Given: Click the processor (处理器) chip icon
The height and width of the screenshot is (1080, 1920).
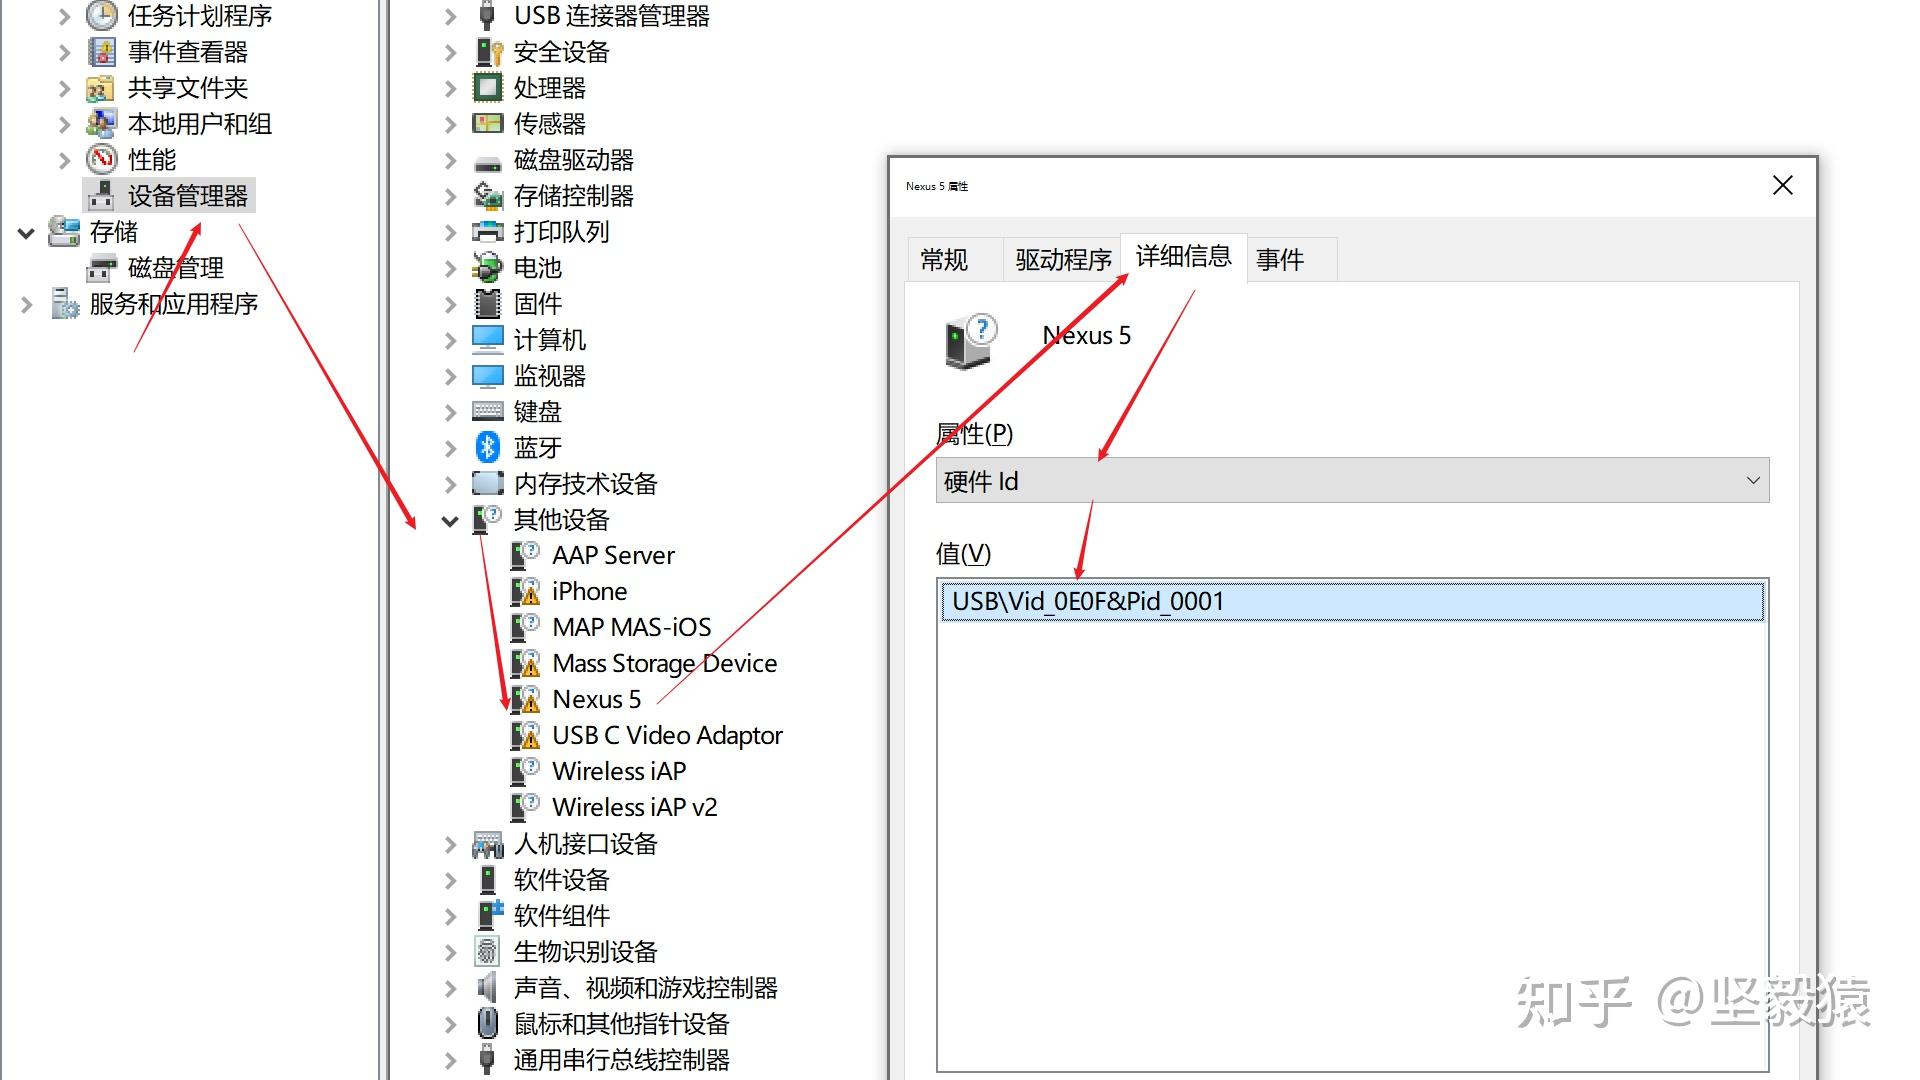Looking at the screenshot, I should point(487,87).
